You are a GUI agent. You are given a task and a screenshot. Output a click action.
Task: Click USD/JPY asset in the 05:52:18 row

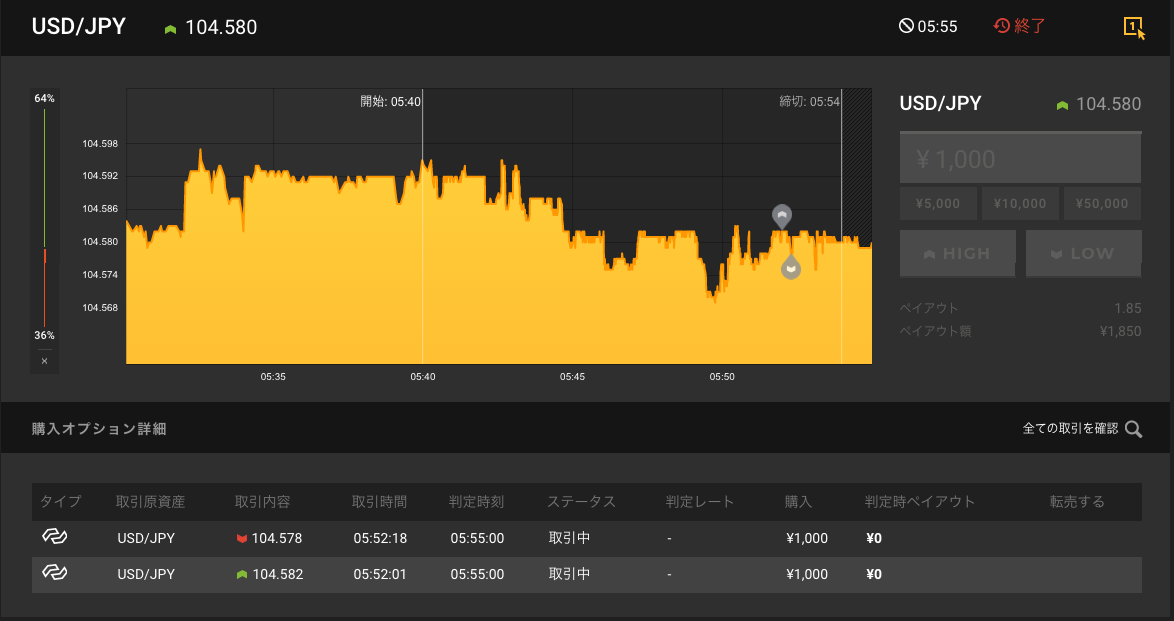click(x=146, y=539)
